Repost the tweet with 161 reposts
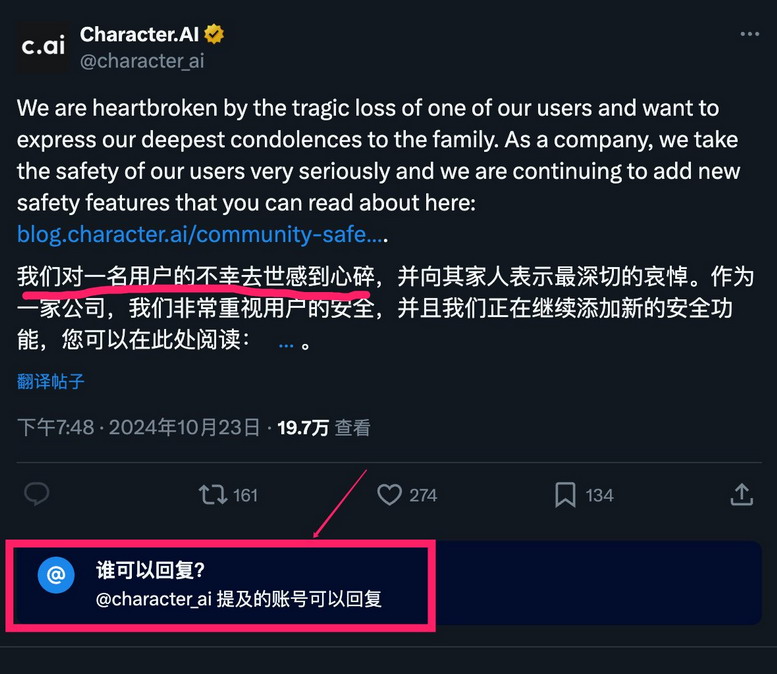This screenshot has width=777, height=674. coord(212,494)
